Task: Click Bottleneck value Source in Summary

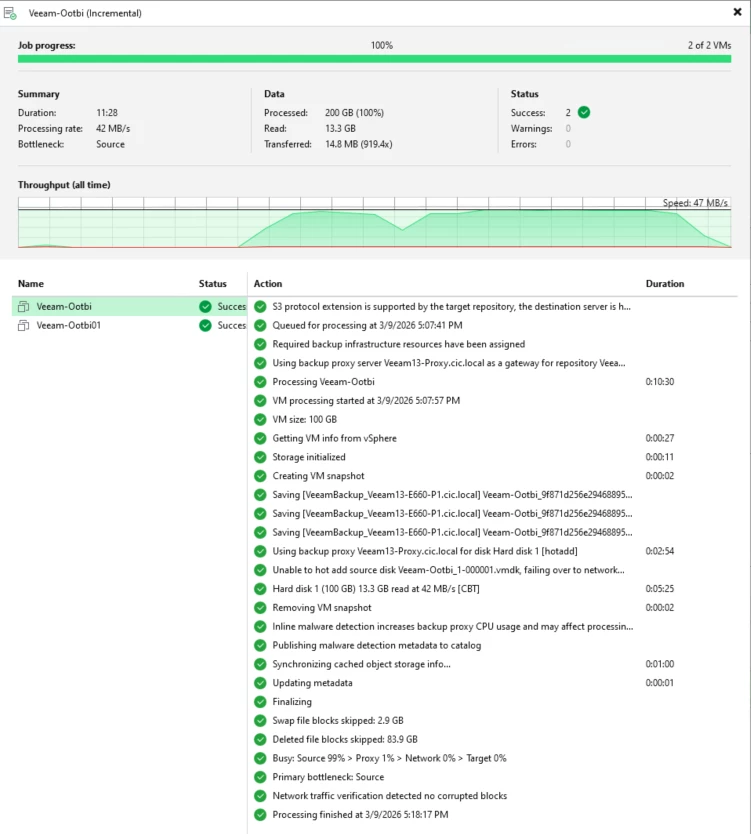Action: [110, 144]
